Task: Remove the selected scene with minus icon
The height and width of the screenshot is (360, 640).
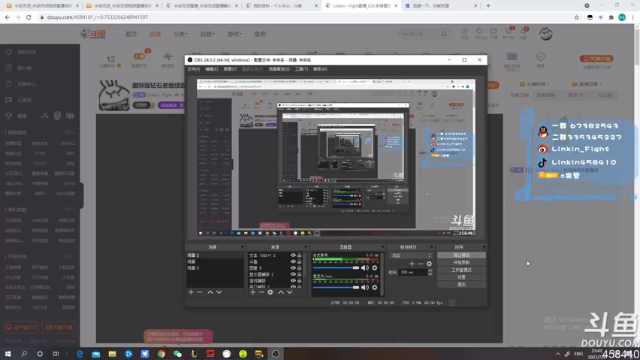Action: [x=200, y=292]
